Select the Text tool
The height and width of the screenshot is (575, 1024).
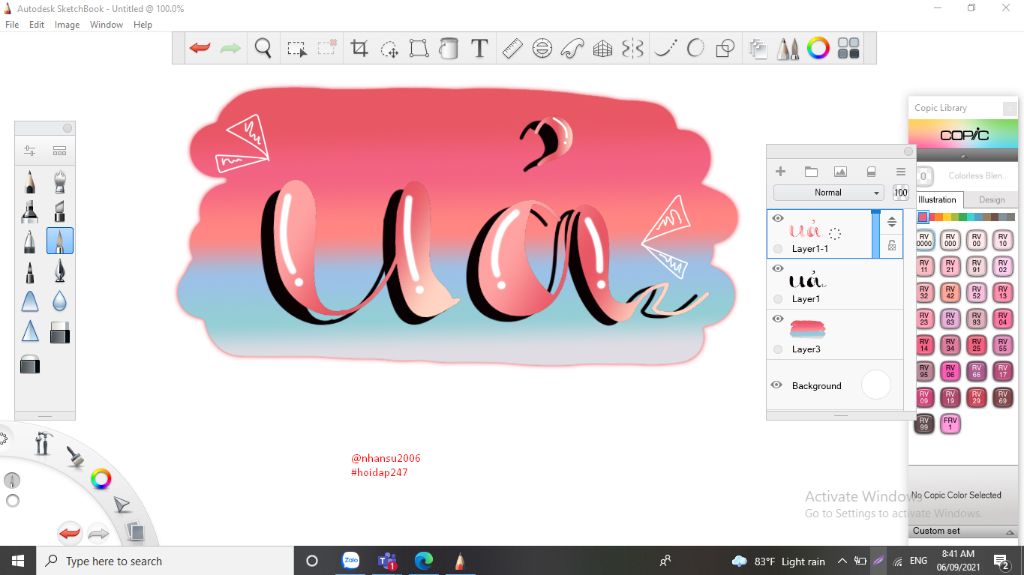pyautogui.click(x=479, y=48)
